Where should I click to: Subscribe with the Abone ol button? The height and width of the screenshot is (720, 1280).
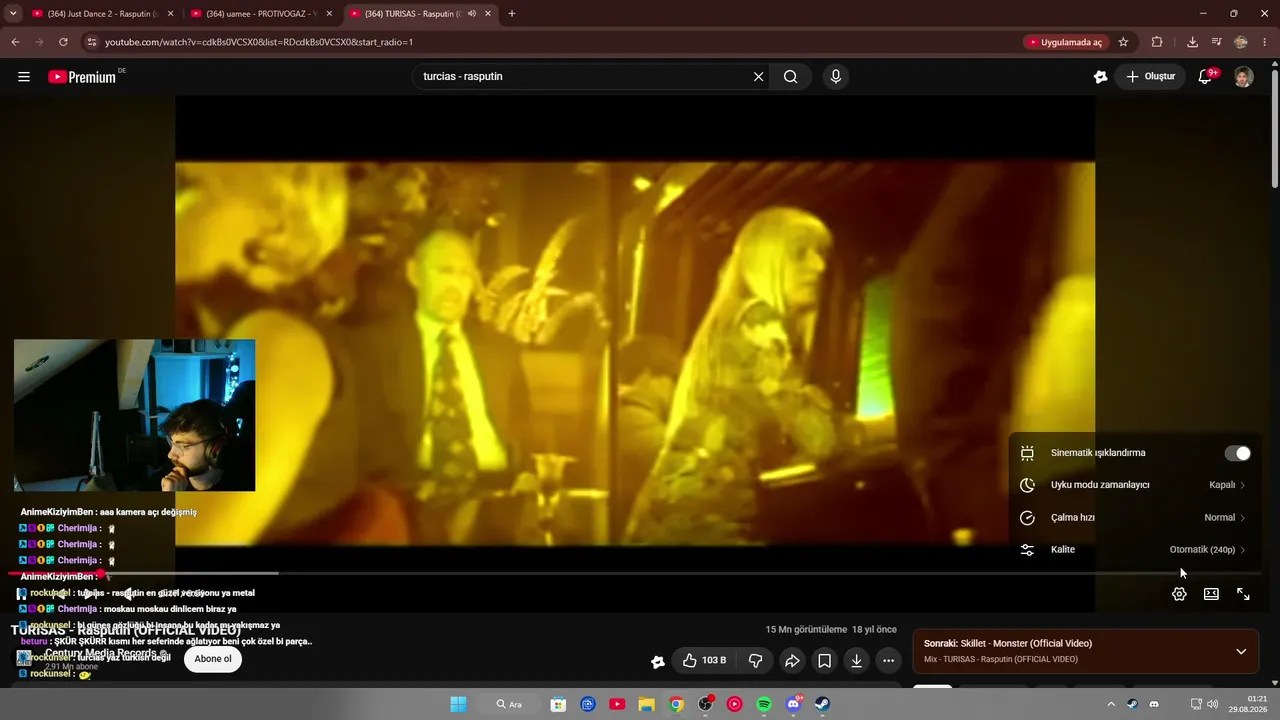point(213,659)
